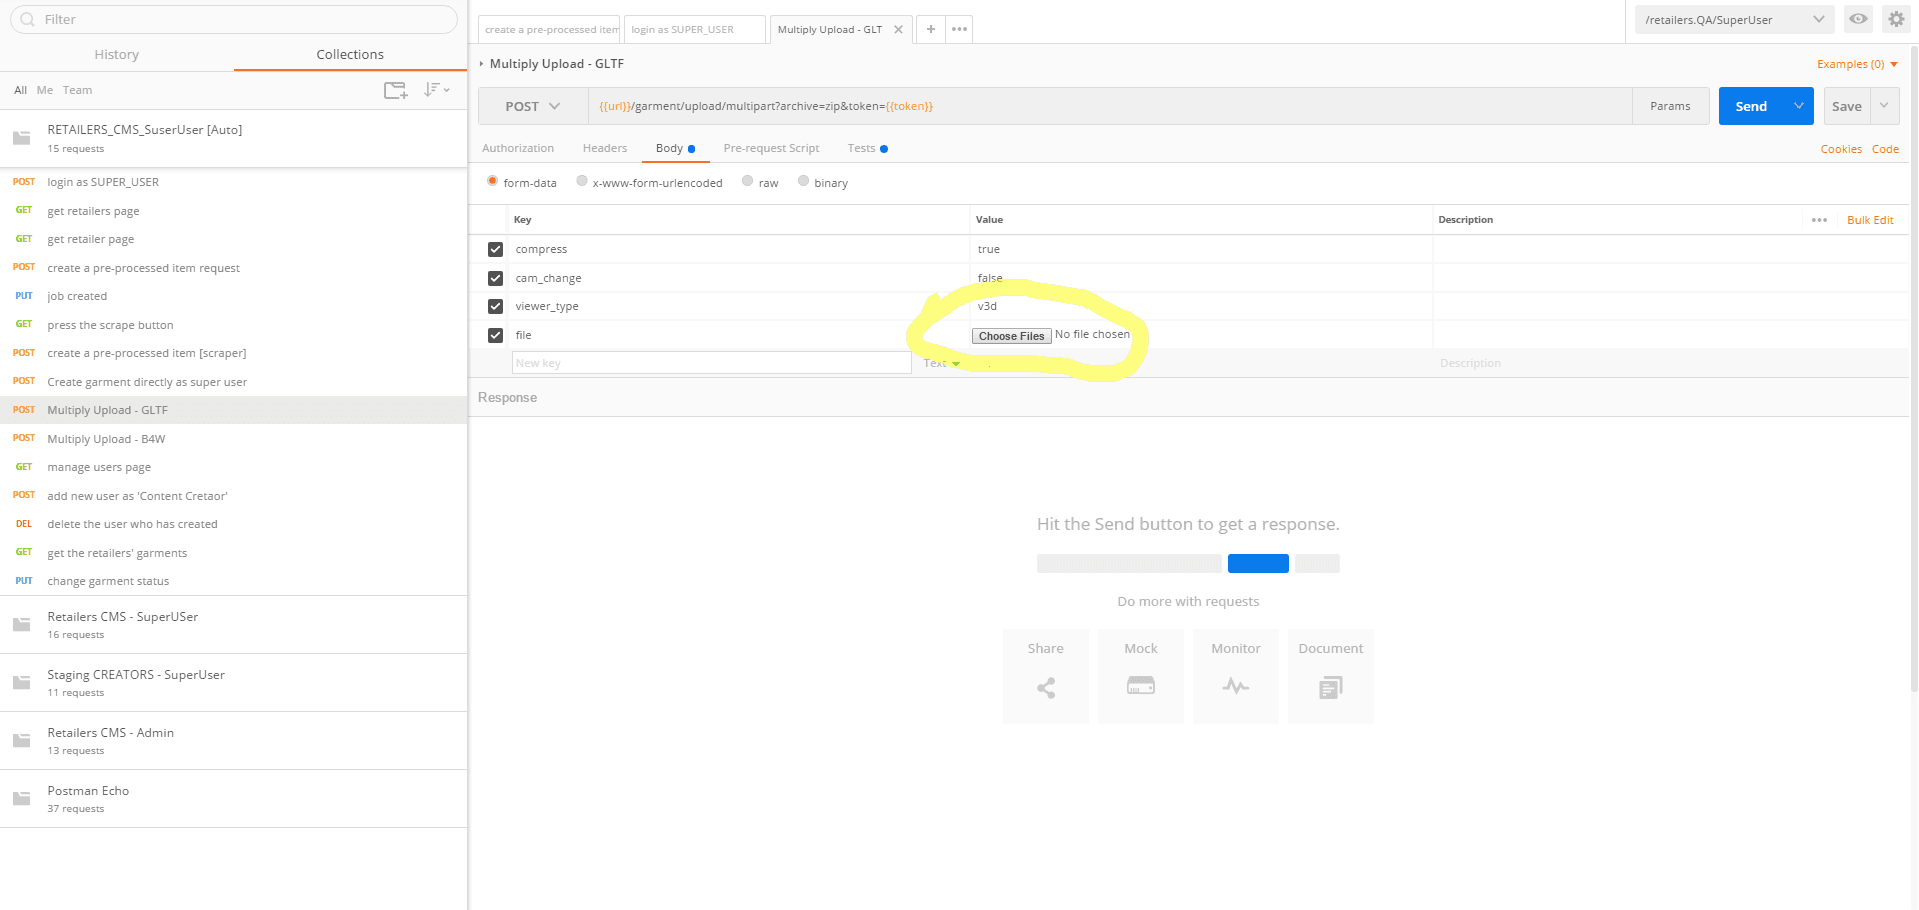Click the search icon in Filter box
This screenshot has height=910, width=1919.
tap(28, 19)
